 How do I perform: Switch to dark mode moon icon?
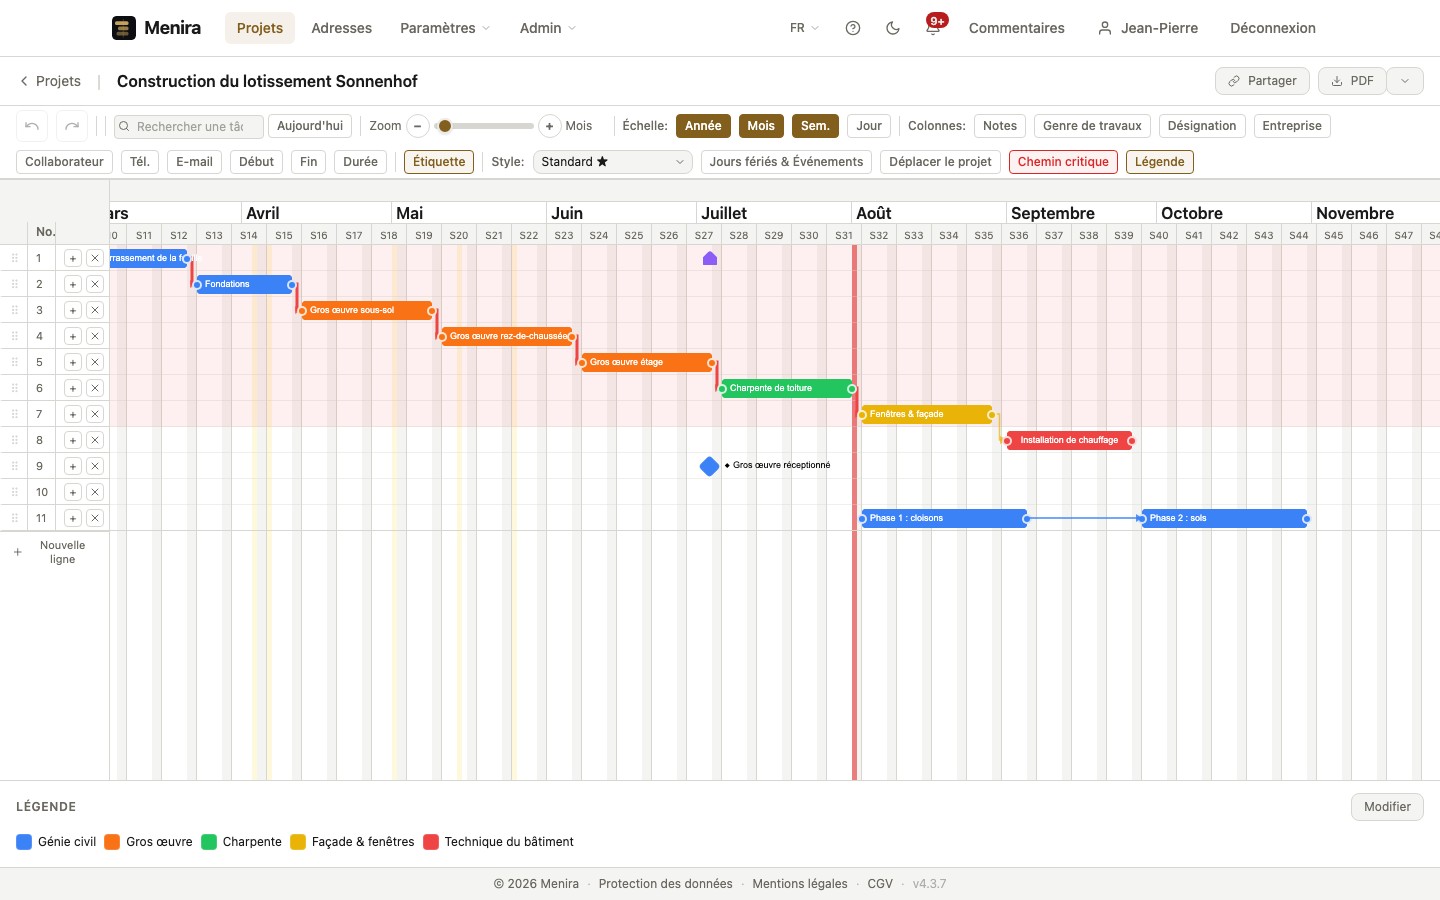[893, 28]
